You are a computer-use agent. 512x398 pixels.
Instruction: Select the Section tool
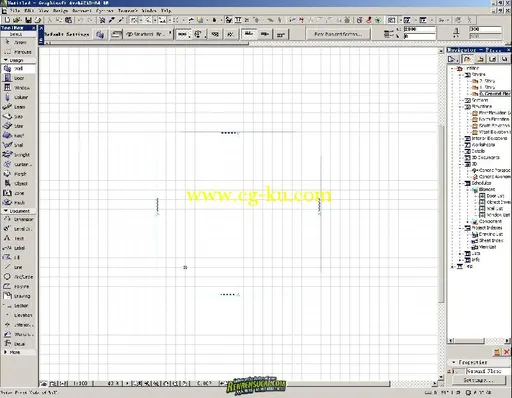coord(19,306)
